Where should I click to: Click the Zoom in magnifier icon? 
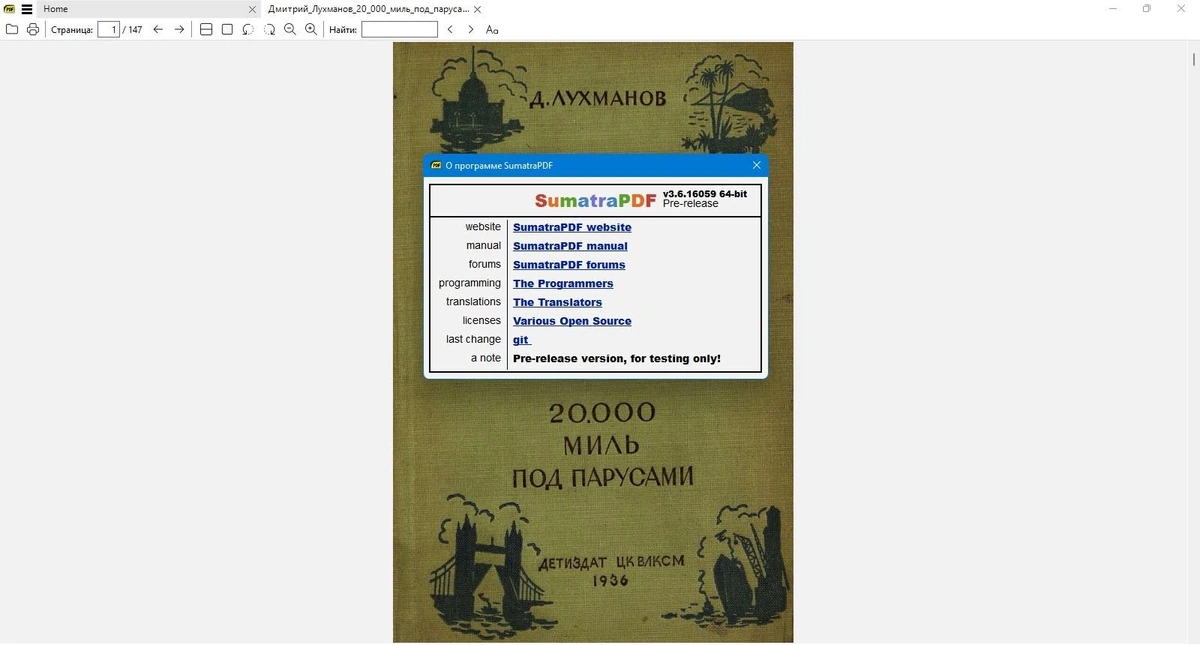(x=311, y=29)
